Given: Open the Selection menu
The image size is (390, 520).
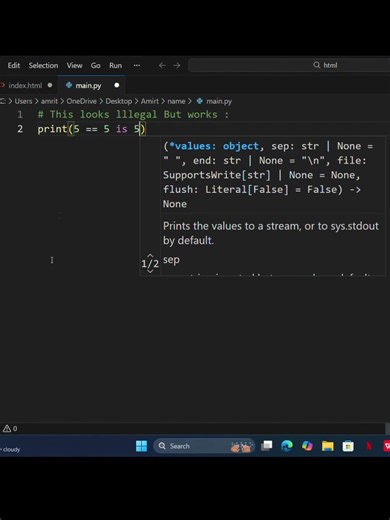Looking at the screenshot, I should 43,65.
